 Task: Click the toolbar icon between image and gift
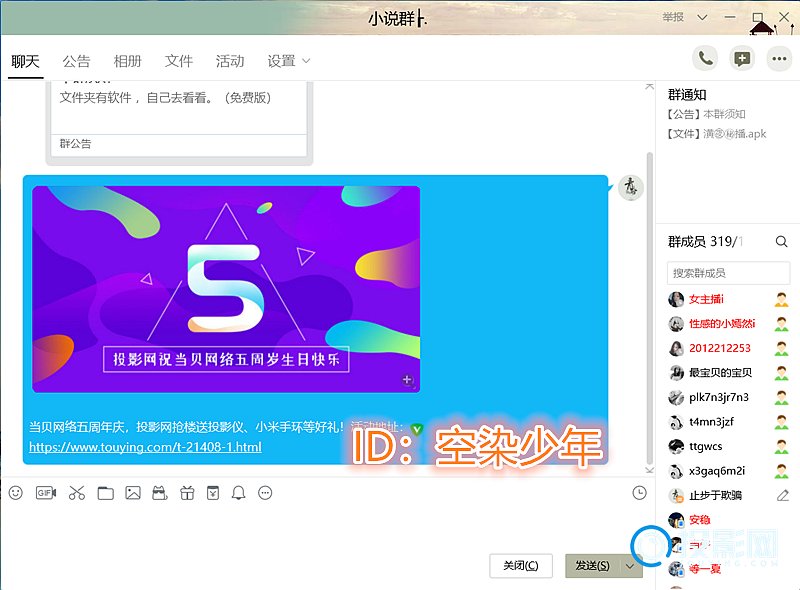(160, 493)
